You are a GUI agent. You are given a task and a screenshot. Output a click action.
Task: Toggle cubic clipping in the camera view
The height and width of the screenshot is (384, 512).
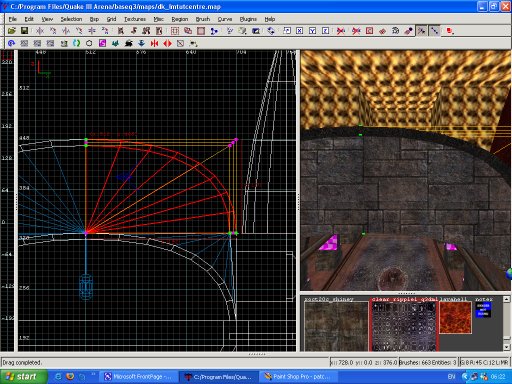click(256, 31)
